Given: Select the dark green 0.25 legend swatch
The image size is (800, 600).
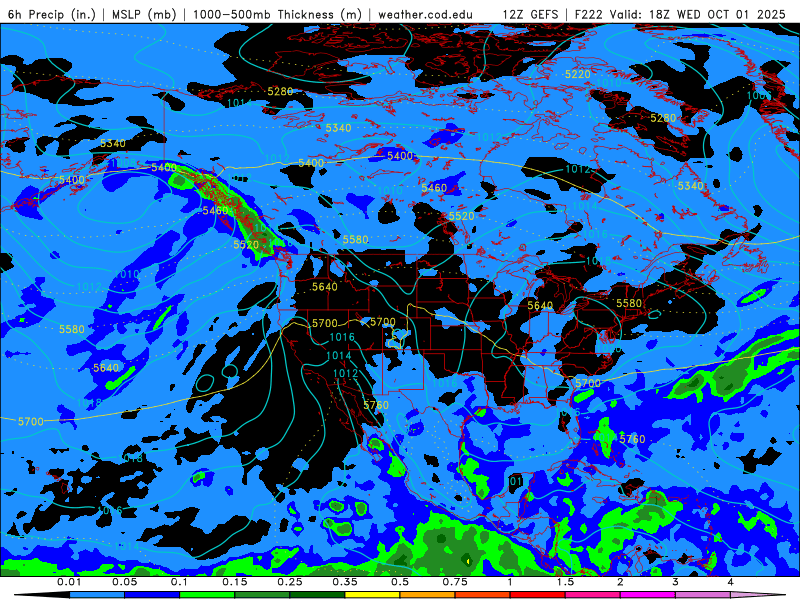Looking at the screenshot, I should point(317,595).
